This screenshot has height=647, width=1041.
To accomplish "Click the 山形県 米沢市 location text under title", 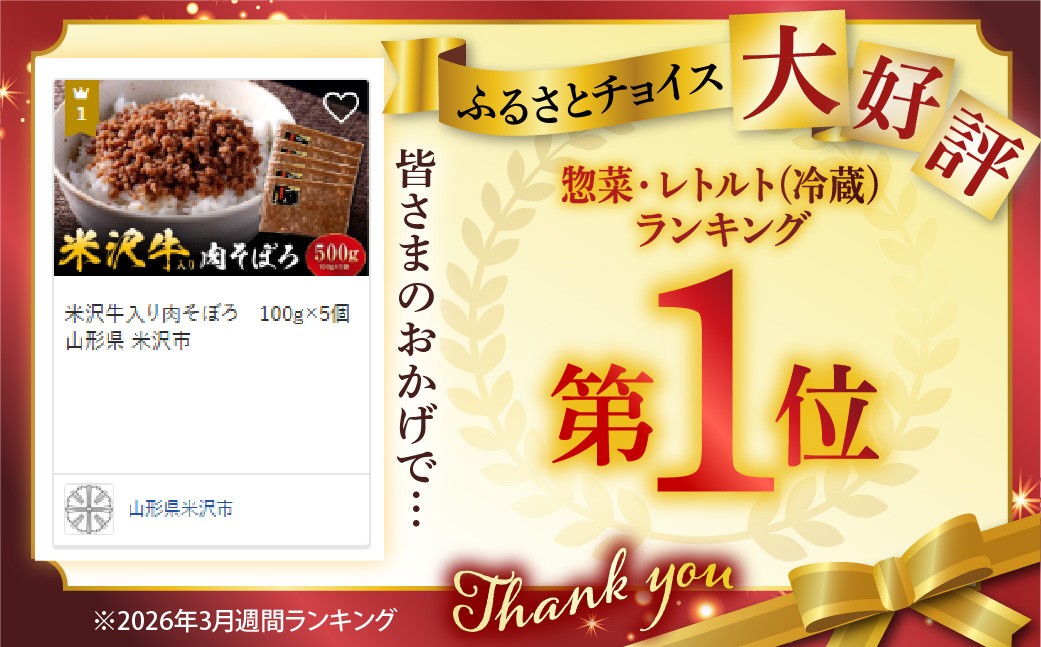I will tap(127, 340).
